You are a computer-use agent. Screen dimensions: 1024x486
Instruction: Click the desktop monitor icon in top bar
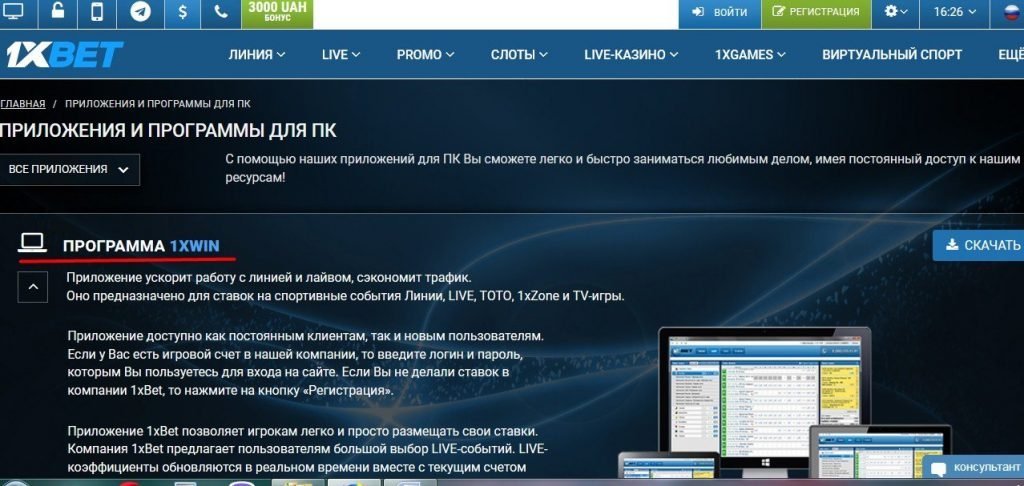click(x=13, y=12)
